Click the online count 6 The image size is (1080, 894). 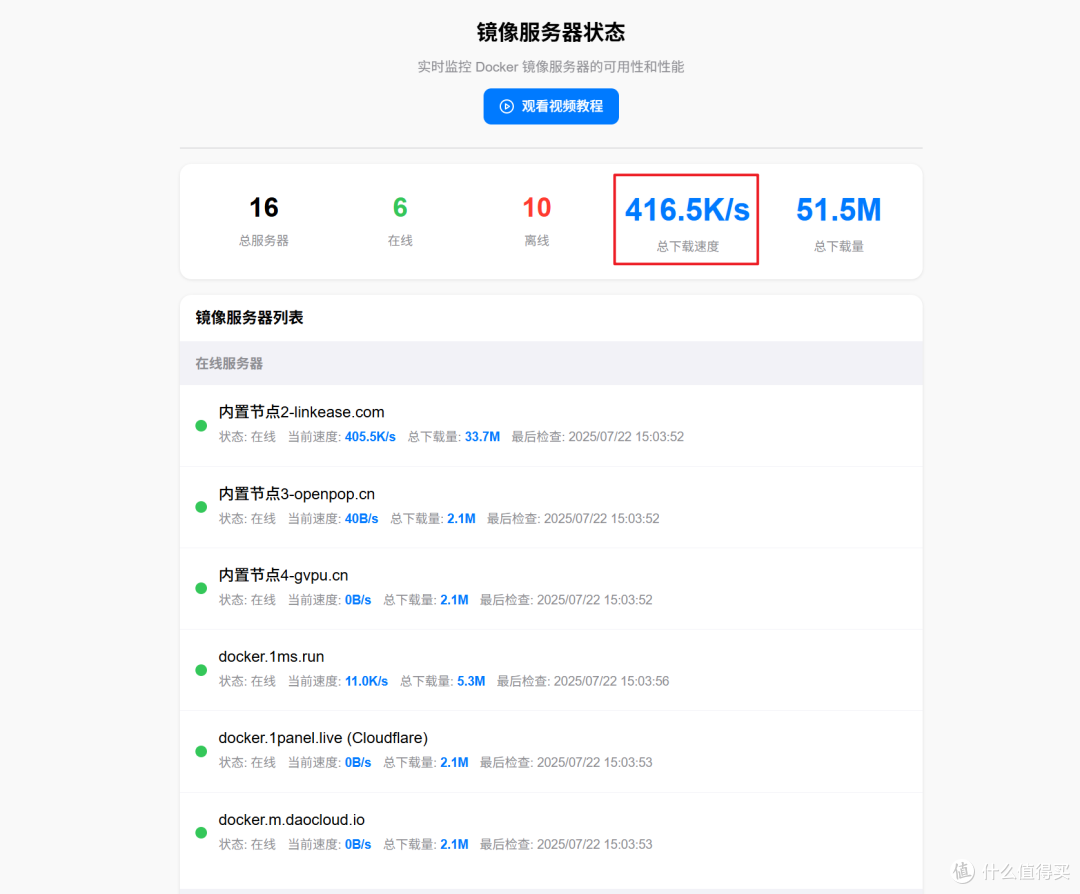pos(400,207)
